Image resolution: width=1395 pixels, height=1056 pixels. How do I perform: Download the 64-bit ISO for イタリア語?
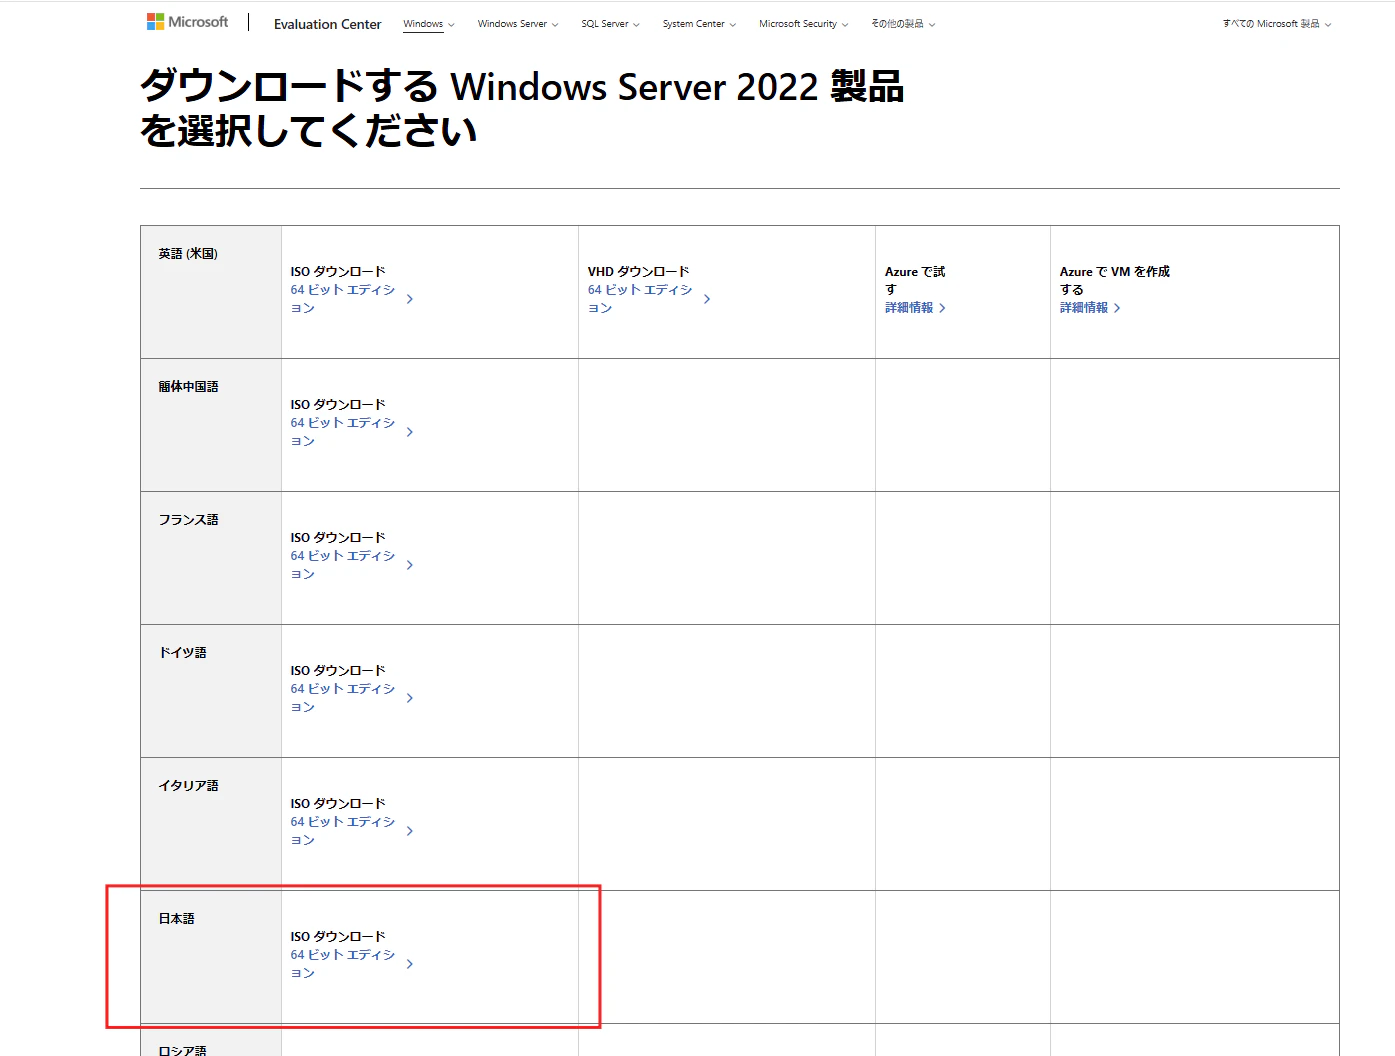click(x=343, y=831)
